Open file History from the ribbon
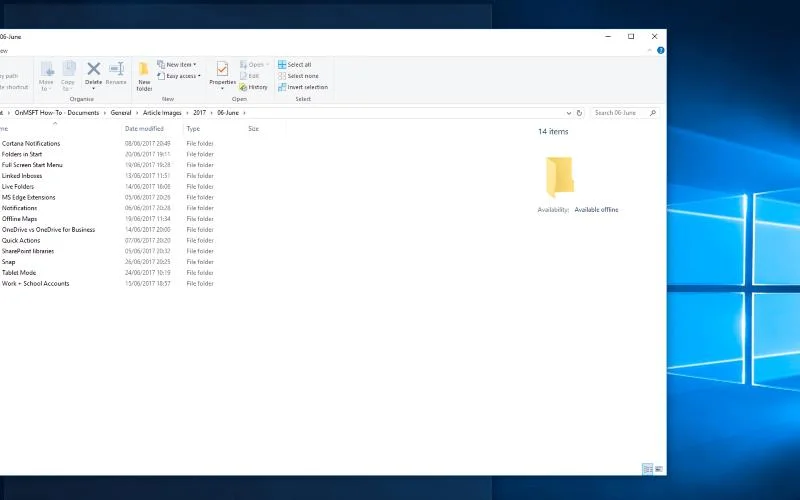This screenshot has height=500, width=800. [x=254, y=87]
